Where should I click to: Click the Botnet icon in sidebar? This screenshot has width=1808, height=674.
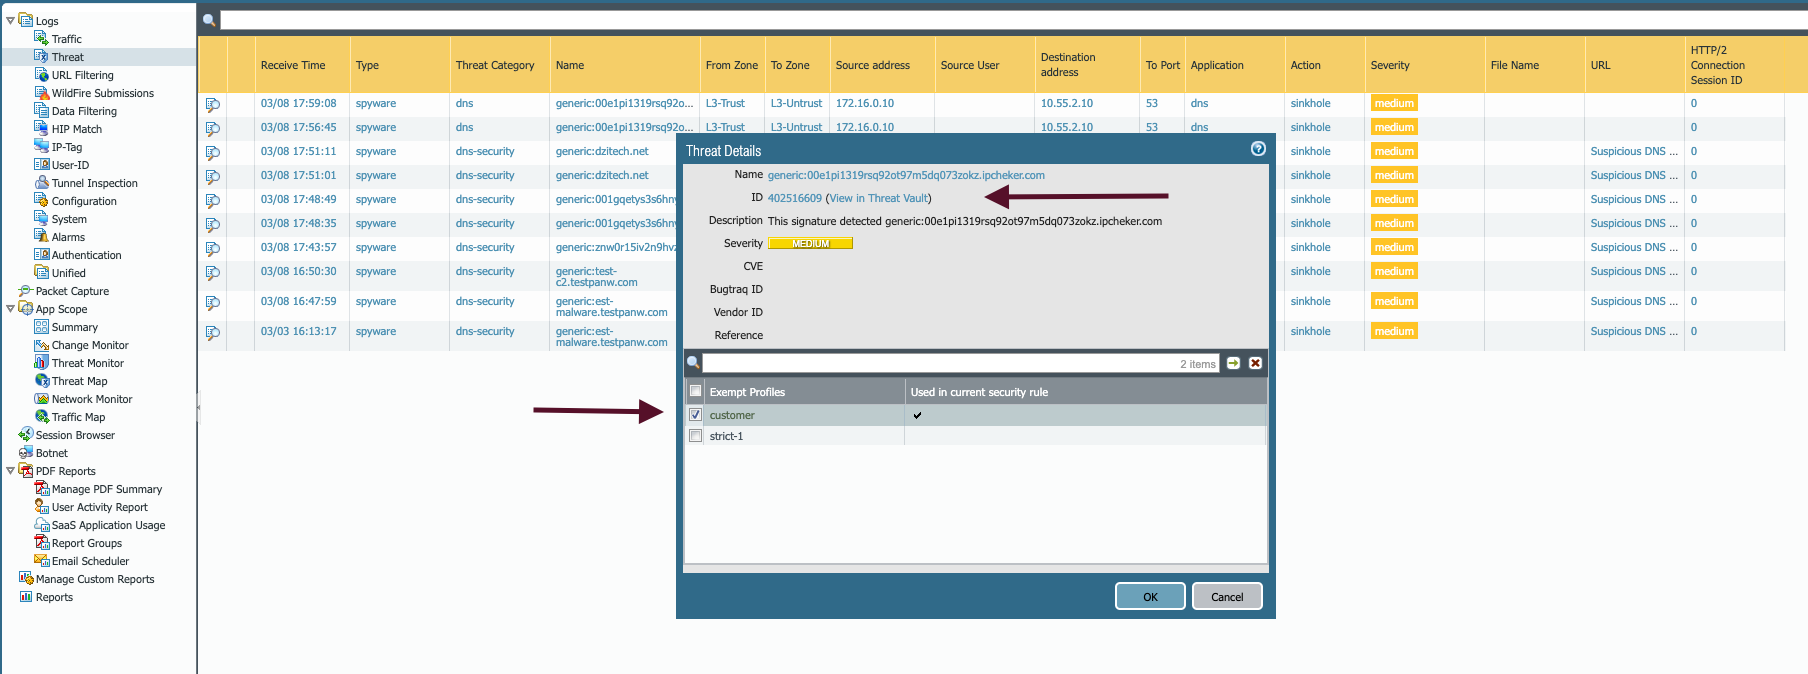pyautogui.click(x=26, y=453)
